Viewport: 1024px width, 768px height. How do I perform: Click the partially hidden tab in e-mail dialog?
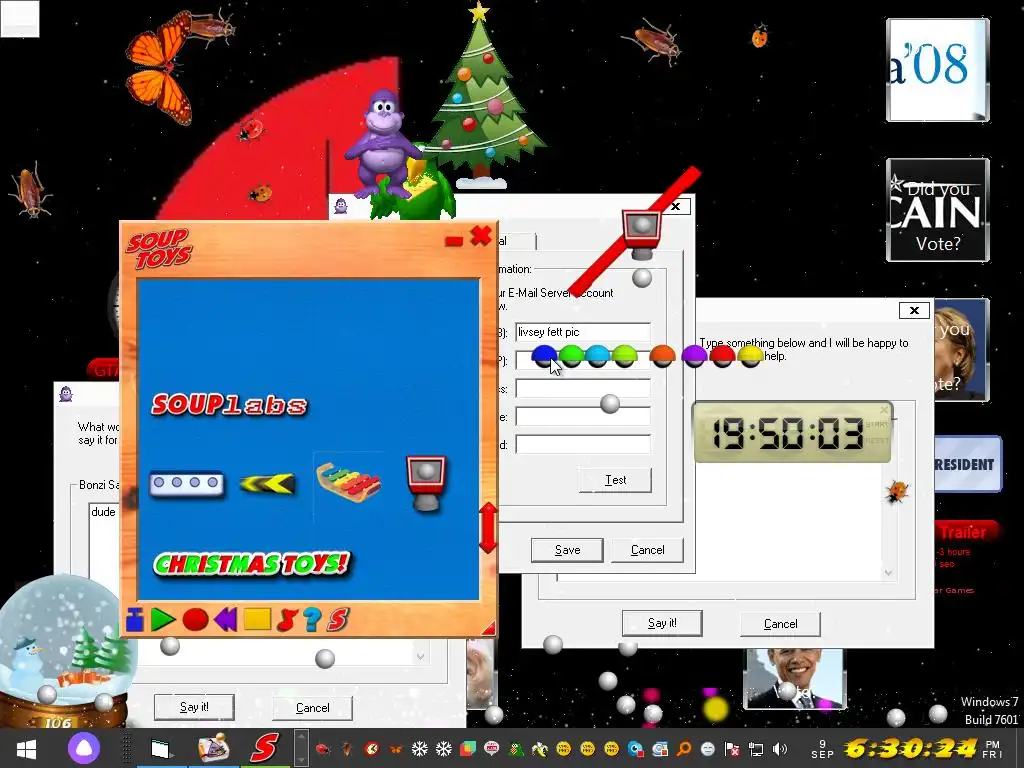click(x=517, y=241)
